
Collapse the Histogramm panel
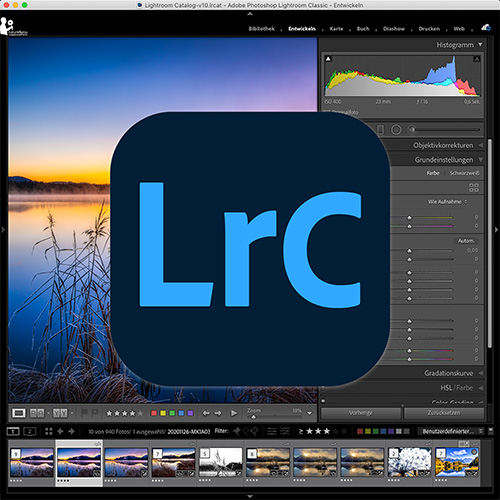pos(480,44)
